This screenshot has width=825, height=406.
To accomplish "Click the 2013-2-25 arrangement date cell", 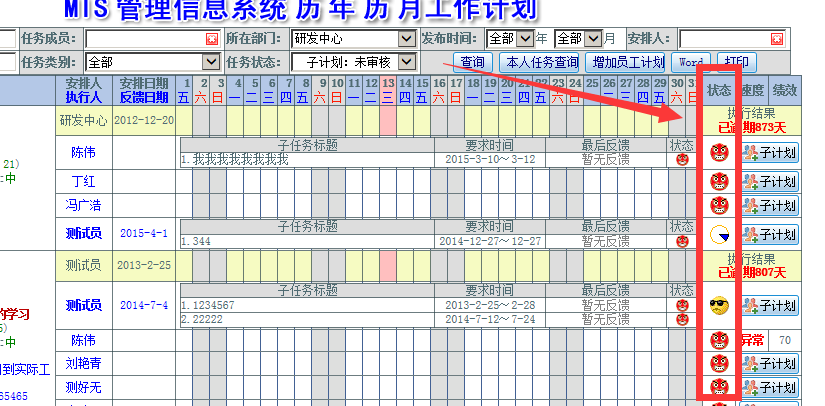I will [144, 265].
